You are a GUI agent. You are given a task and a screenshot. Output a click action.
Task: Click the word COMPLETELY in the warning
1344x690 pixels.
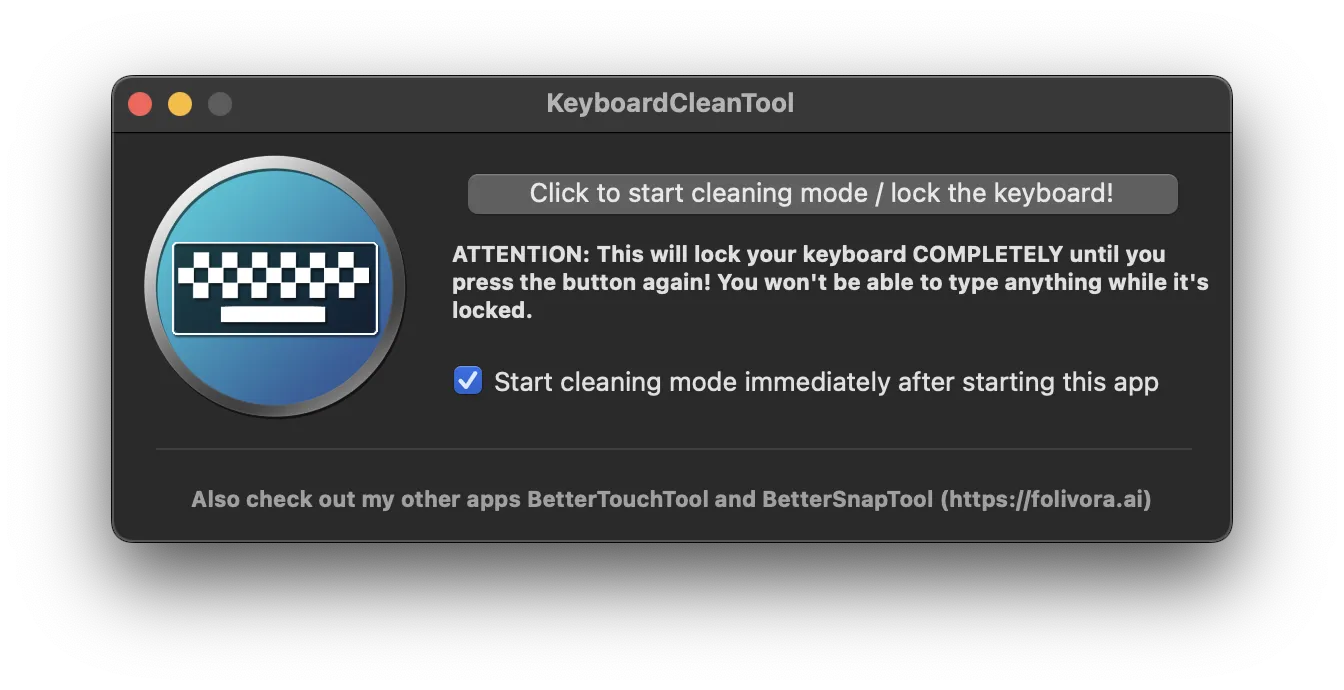(988, 254)
